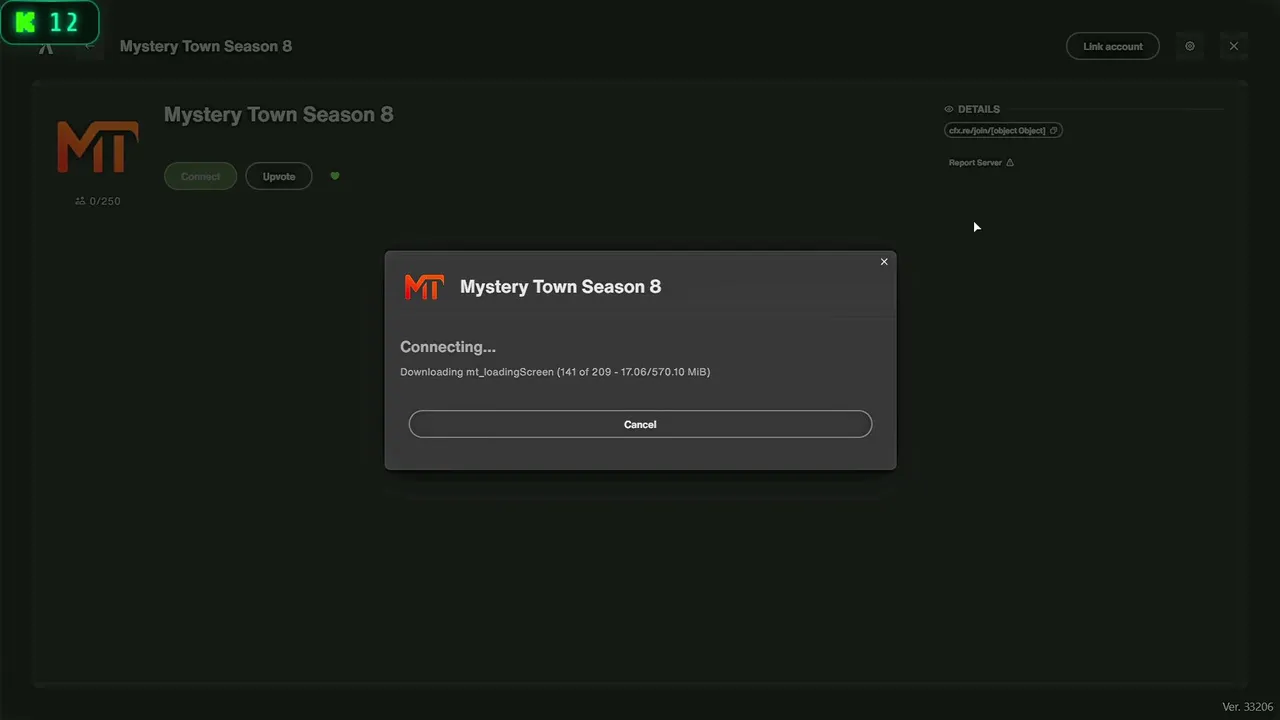Screen dimensions: 1280x720
Task: Click the Downloading mt_loadingScreen status text
Action: coord(555,372)
